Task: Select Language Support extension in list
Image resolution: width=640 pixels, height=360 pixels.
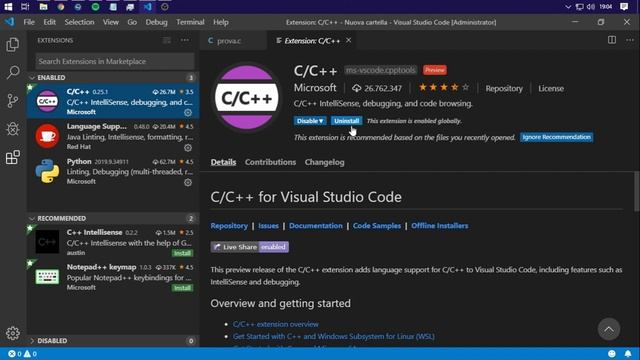Action: [x=113, y=136]
